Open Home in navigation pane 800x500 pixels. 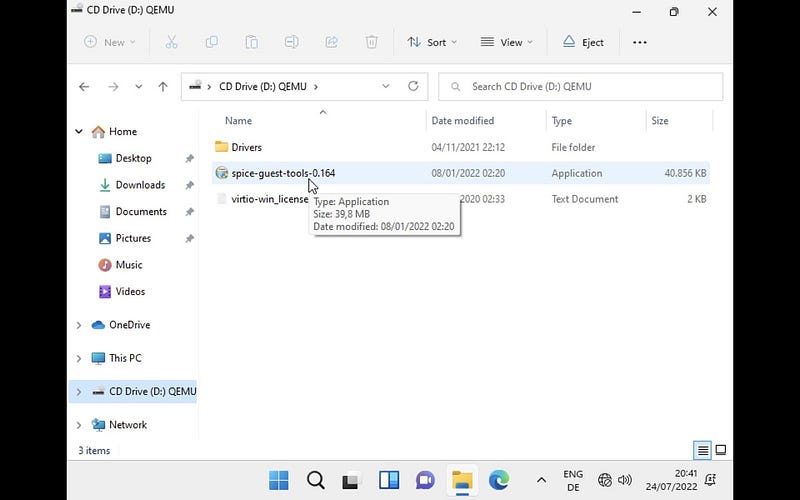(x=123, y=132)
